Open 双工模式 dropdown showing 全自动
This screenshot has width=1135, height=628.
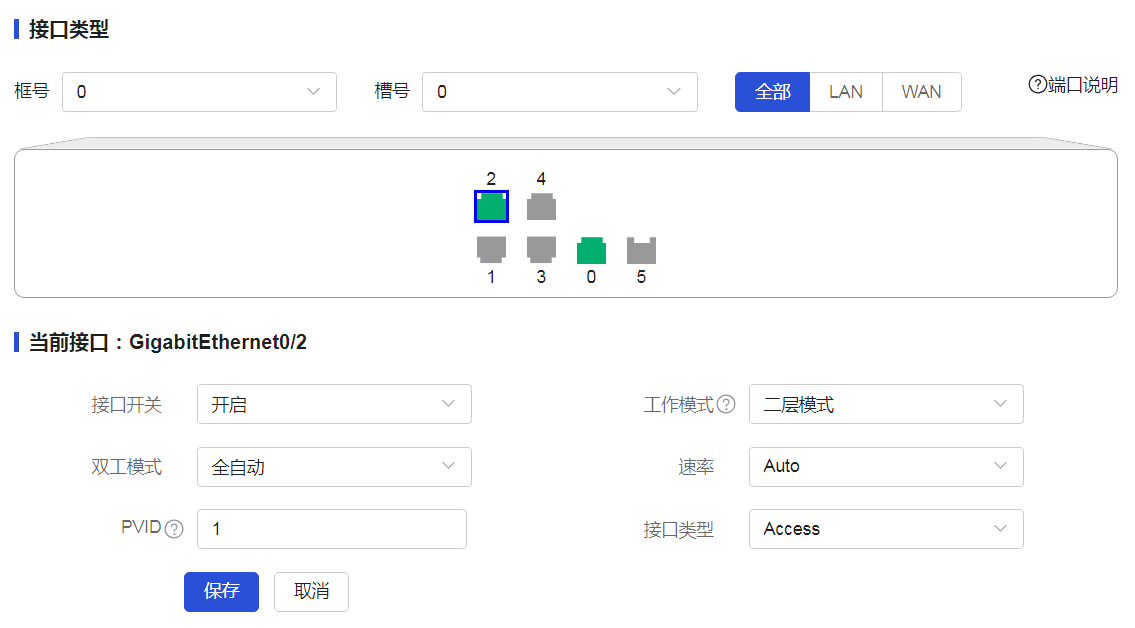coord(334,467)
